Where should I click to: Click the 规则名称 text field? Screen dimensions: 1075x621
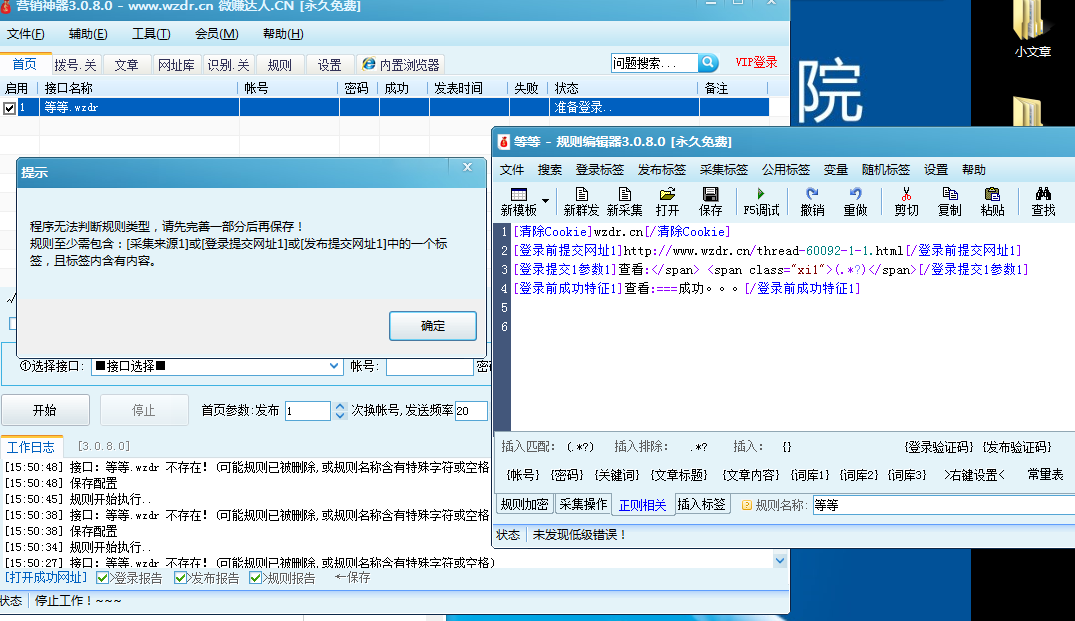point(940,505)
